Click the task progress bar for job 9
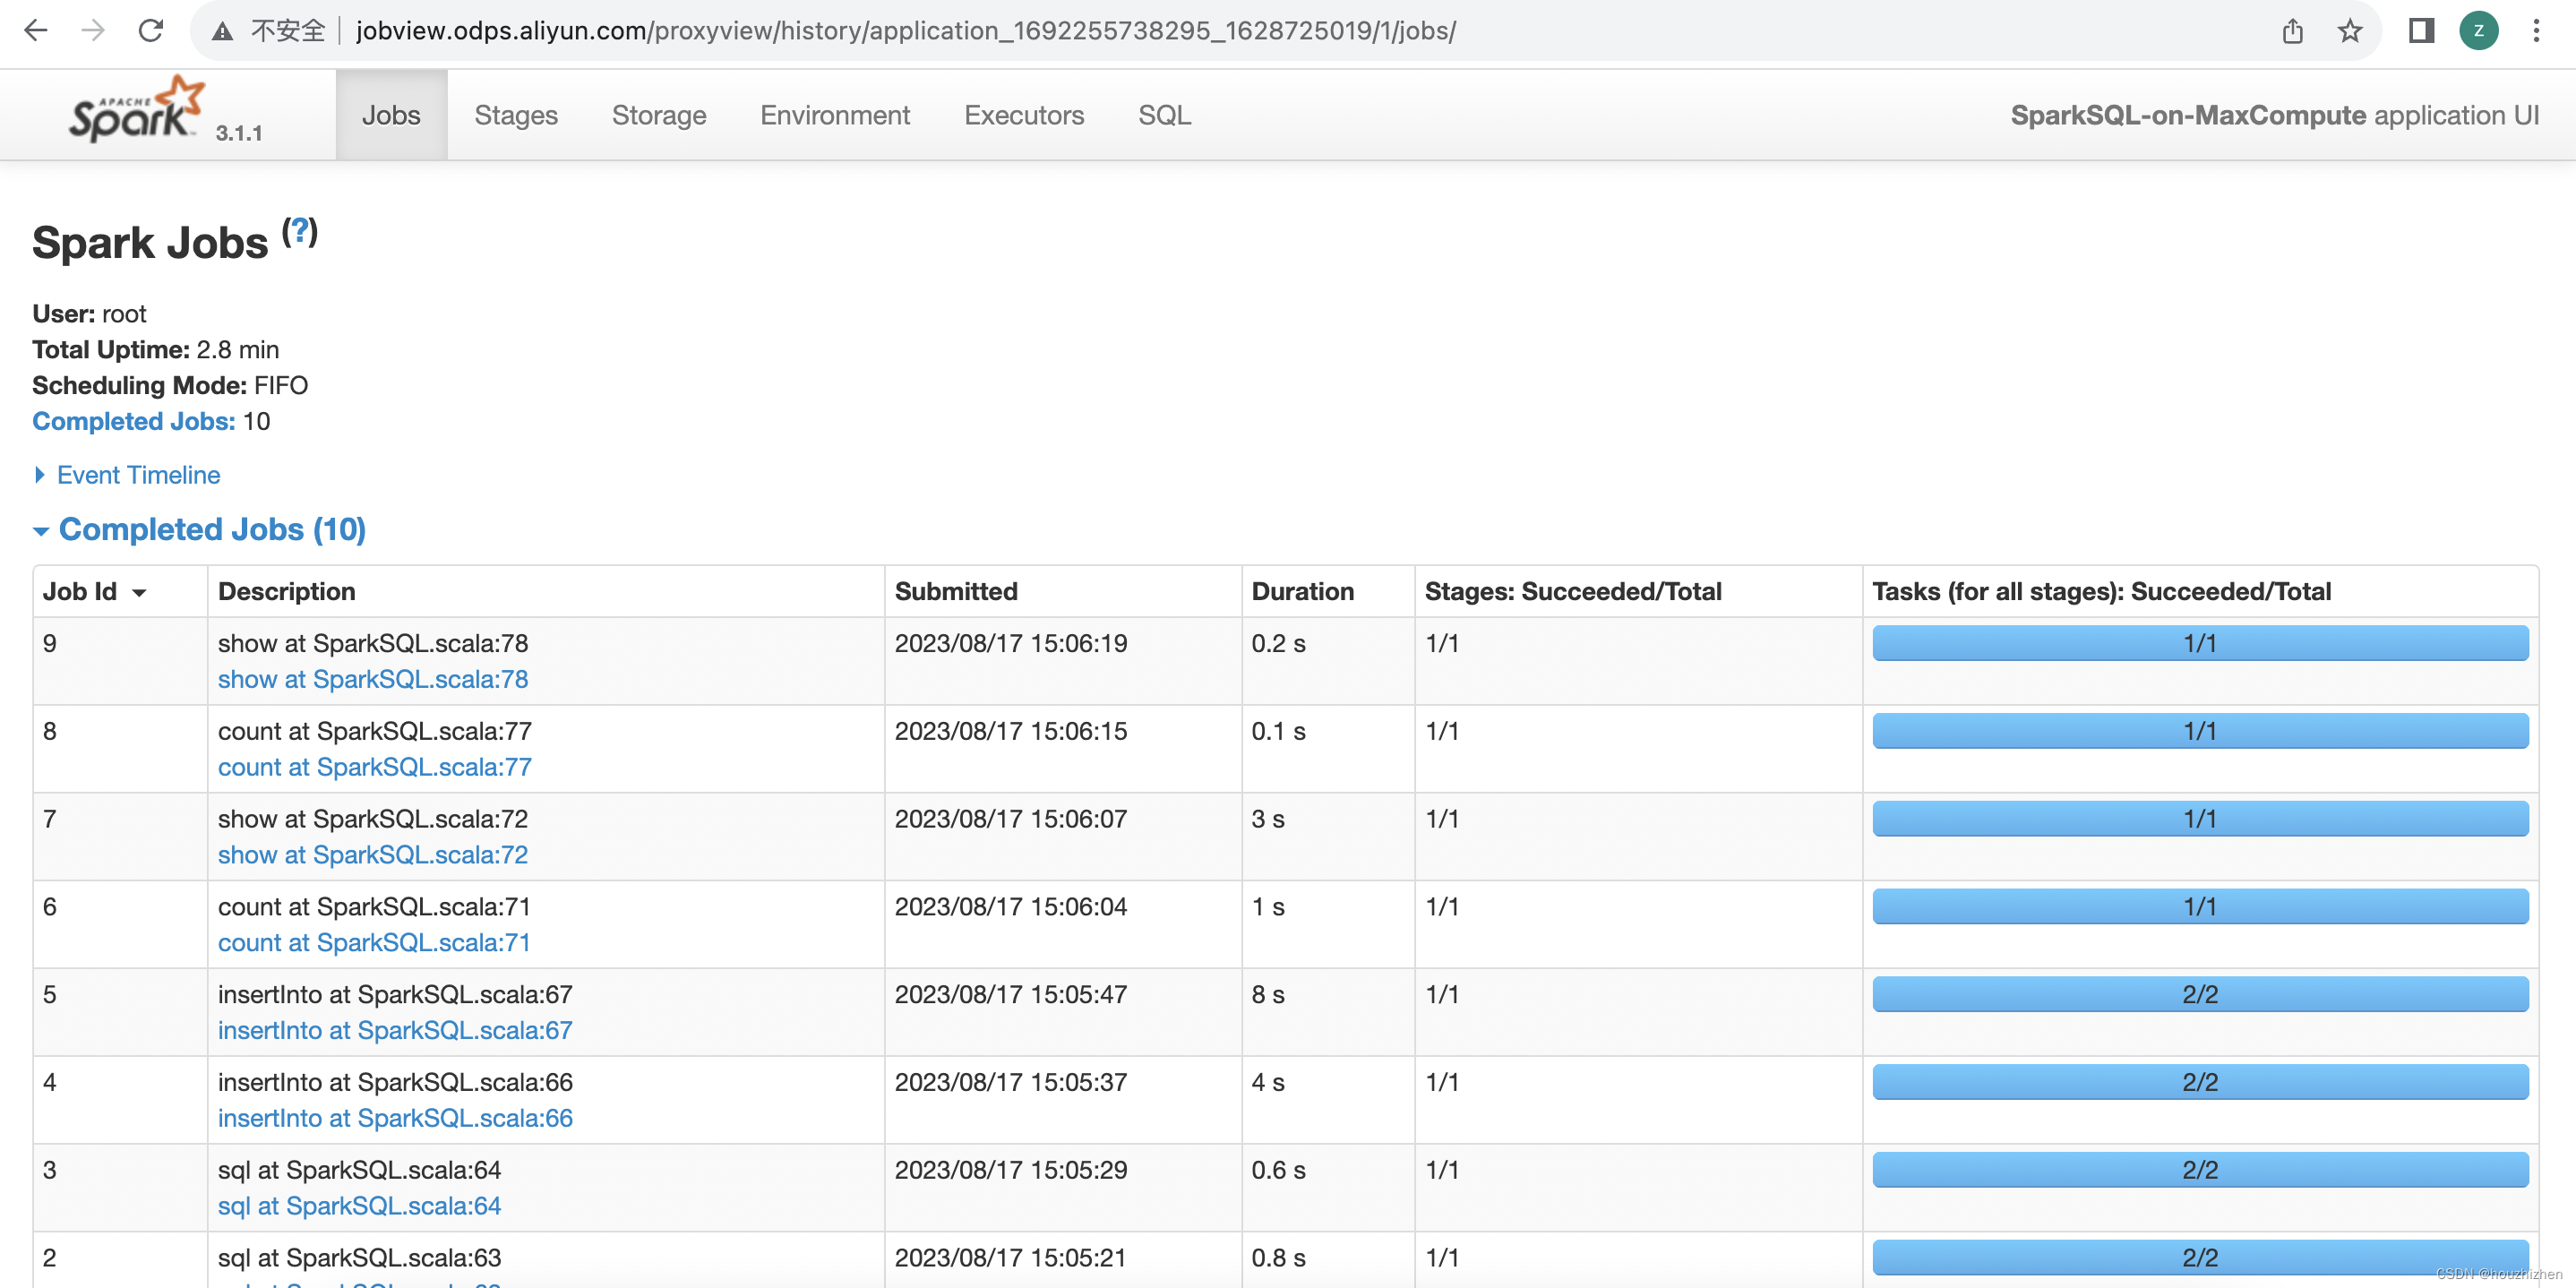 [2200, 643]
